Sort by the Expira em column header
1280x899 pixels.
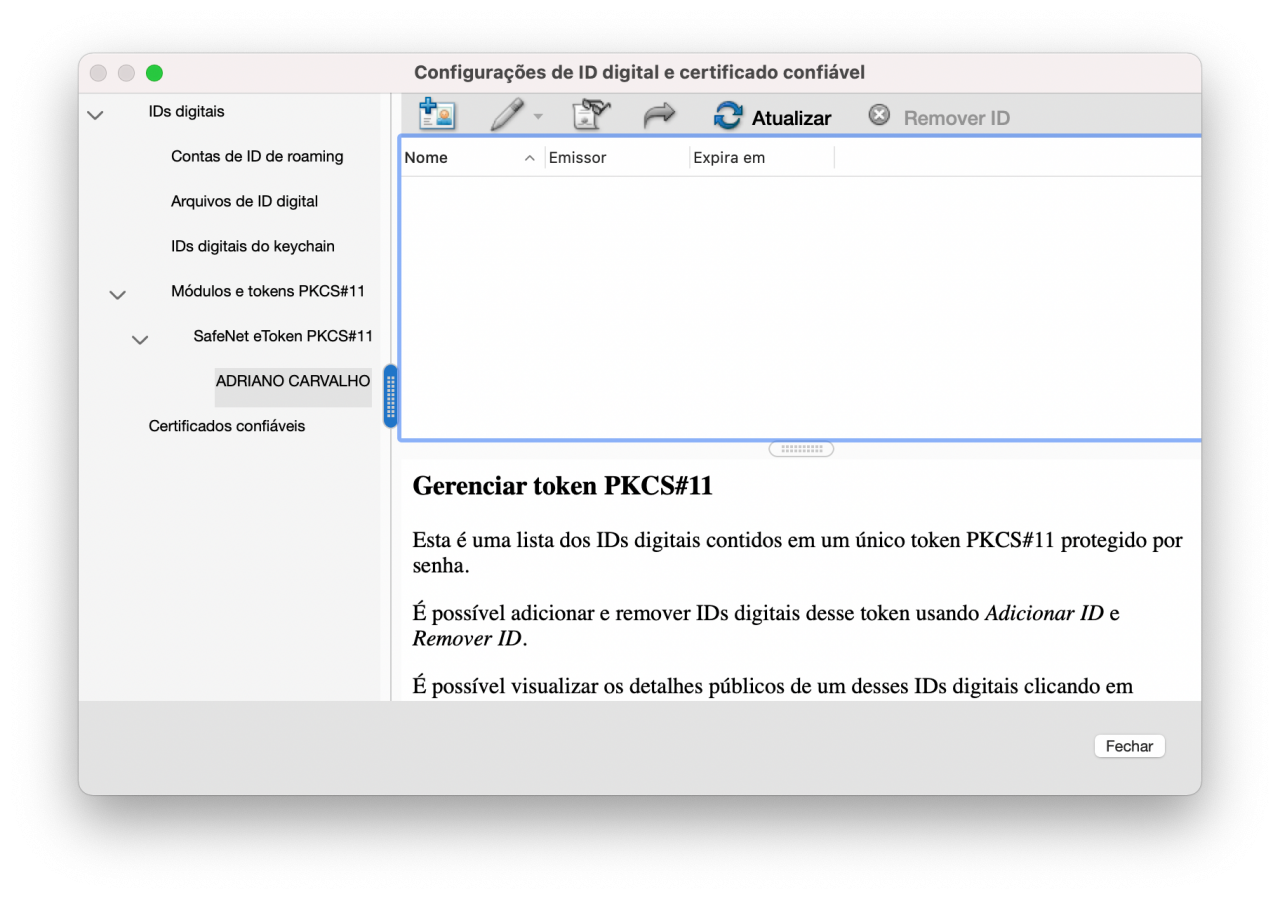[761, 157]
